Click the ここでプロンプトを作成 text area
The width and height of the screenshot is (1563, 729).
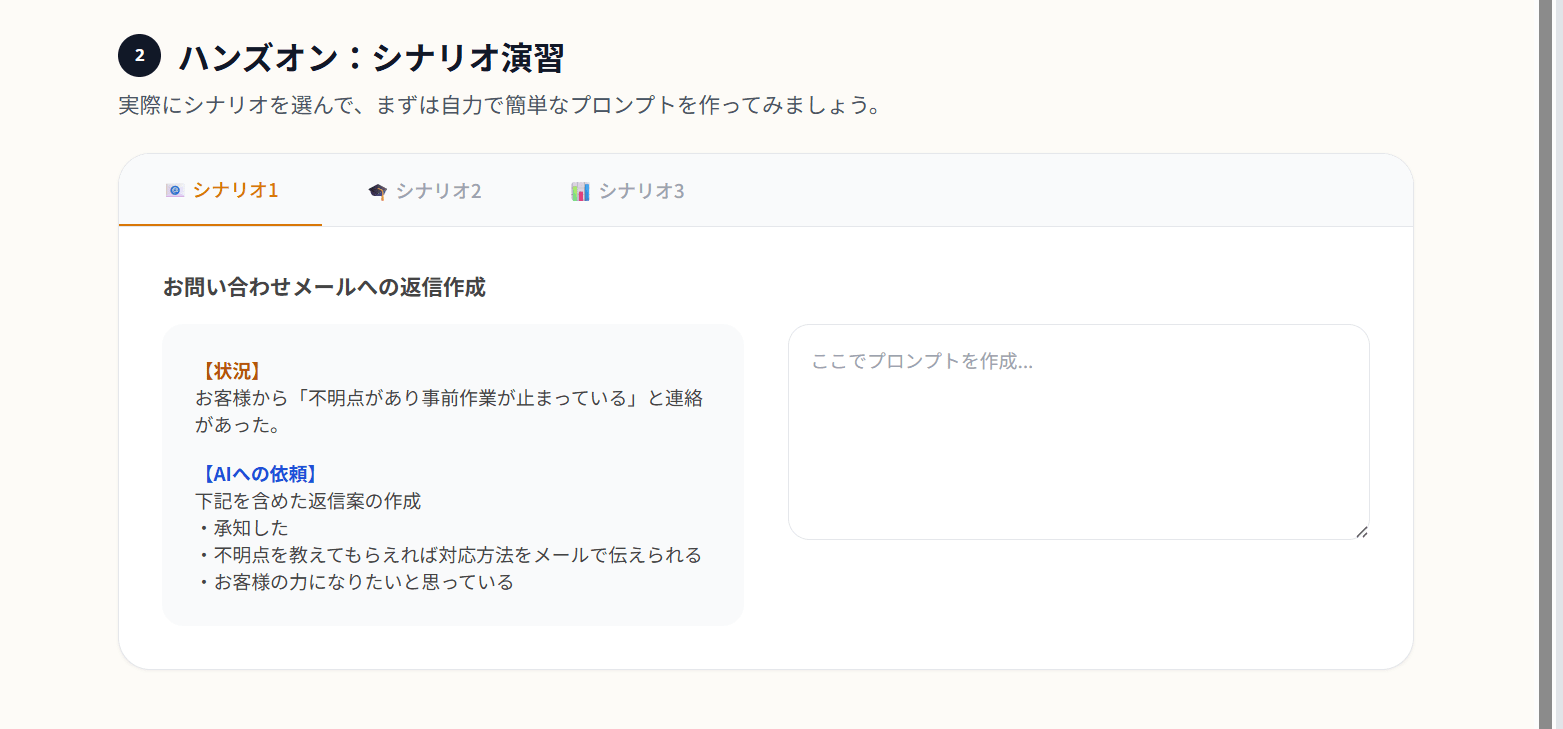[x=1078, y=432]
